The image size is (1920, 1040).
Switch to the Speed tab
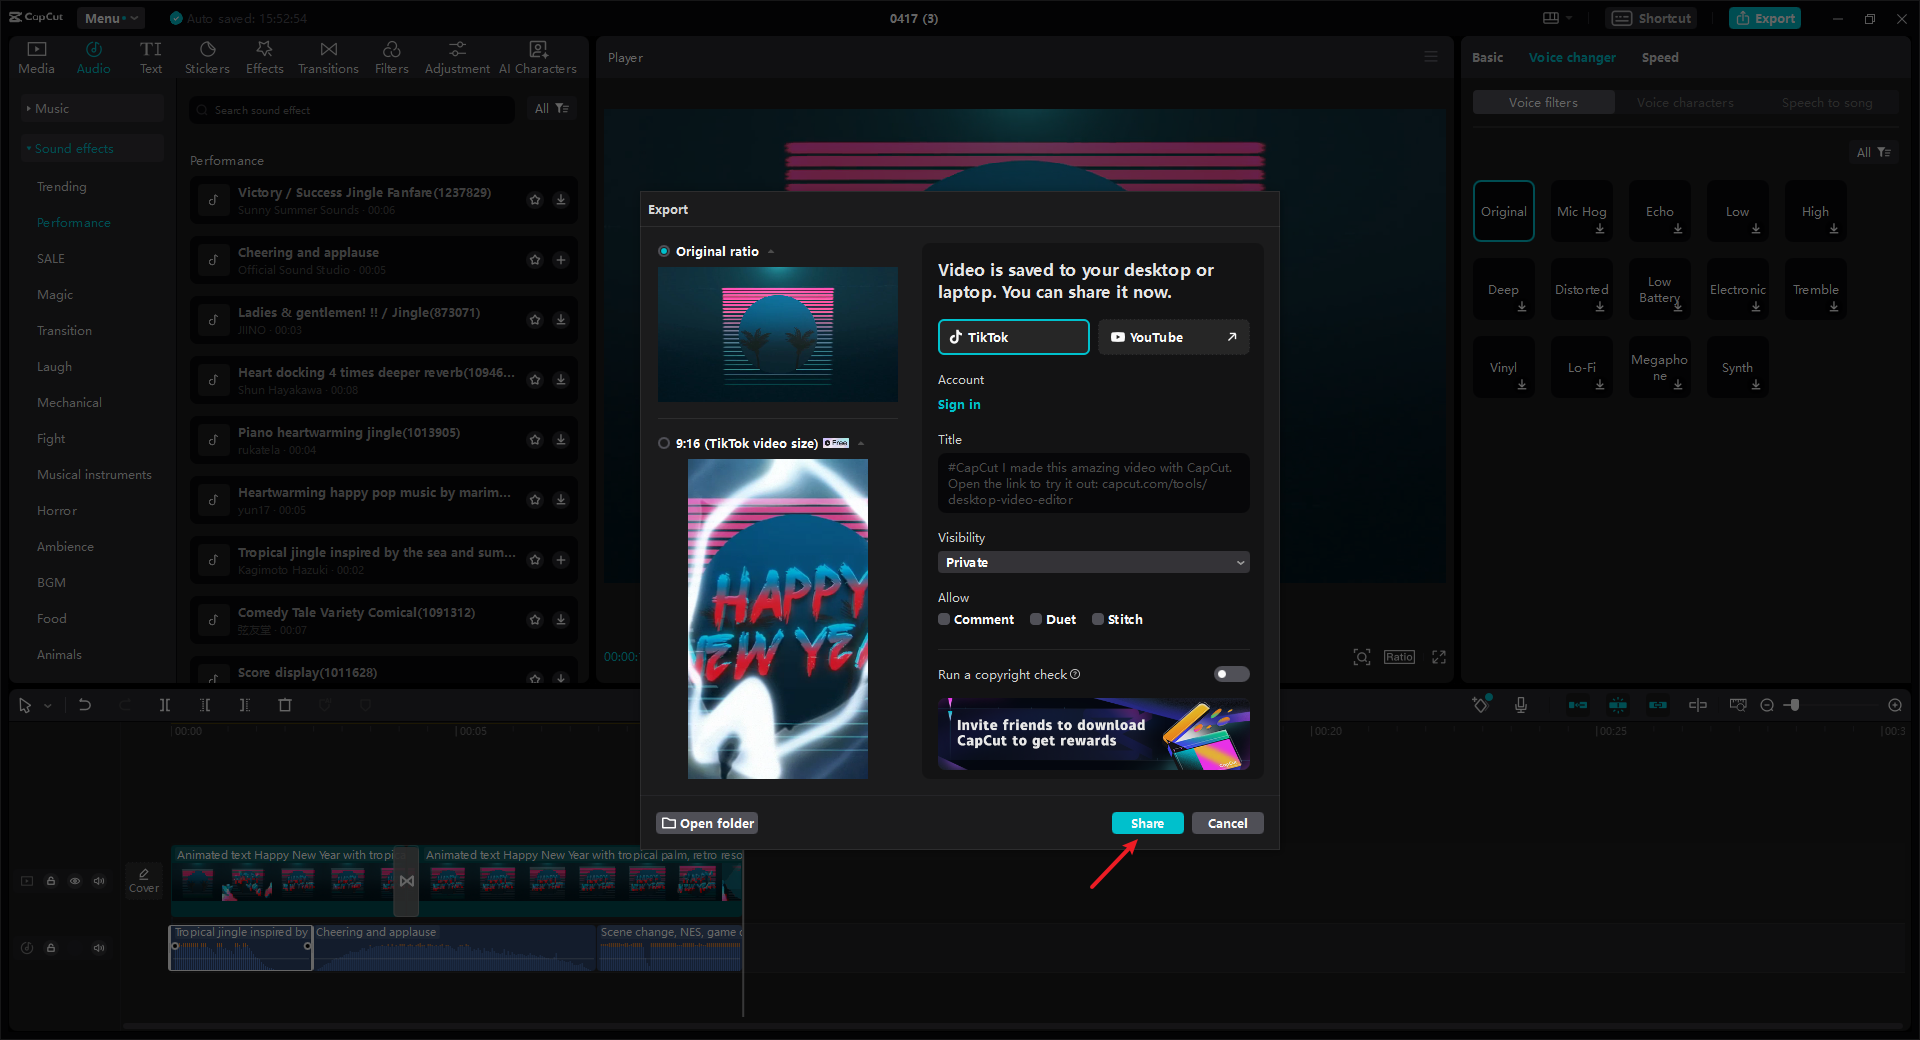click(1659, 58)
